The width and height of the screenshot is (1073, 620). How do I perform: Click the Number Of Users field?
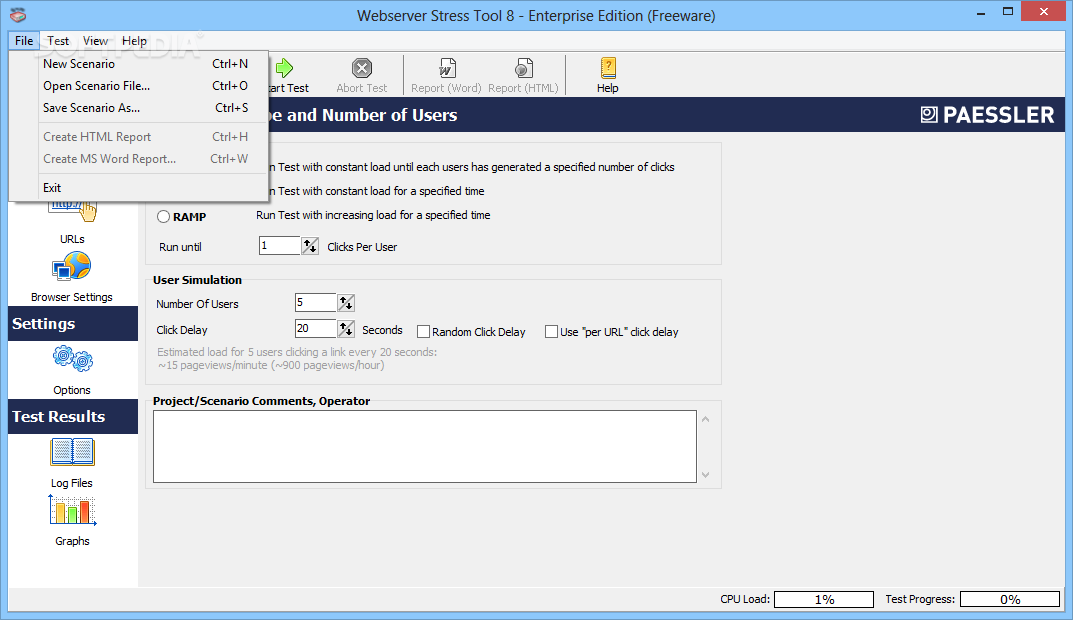tap(315, 302)
